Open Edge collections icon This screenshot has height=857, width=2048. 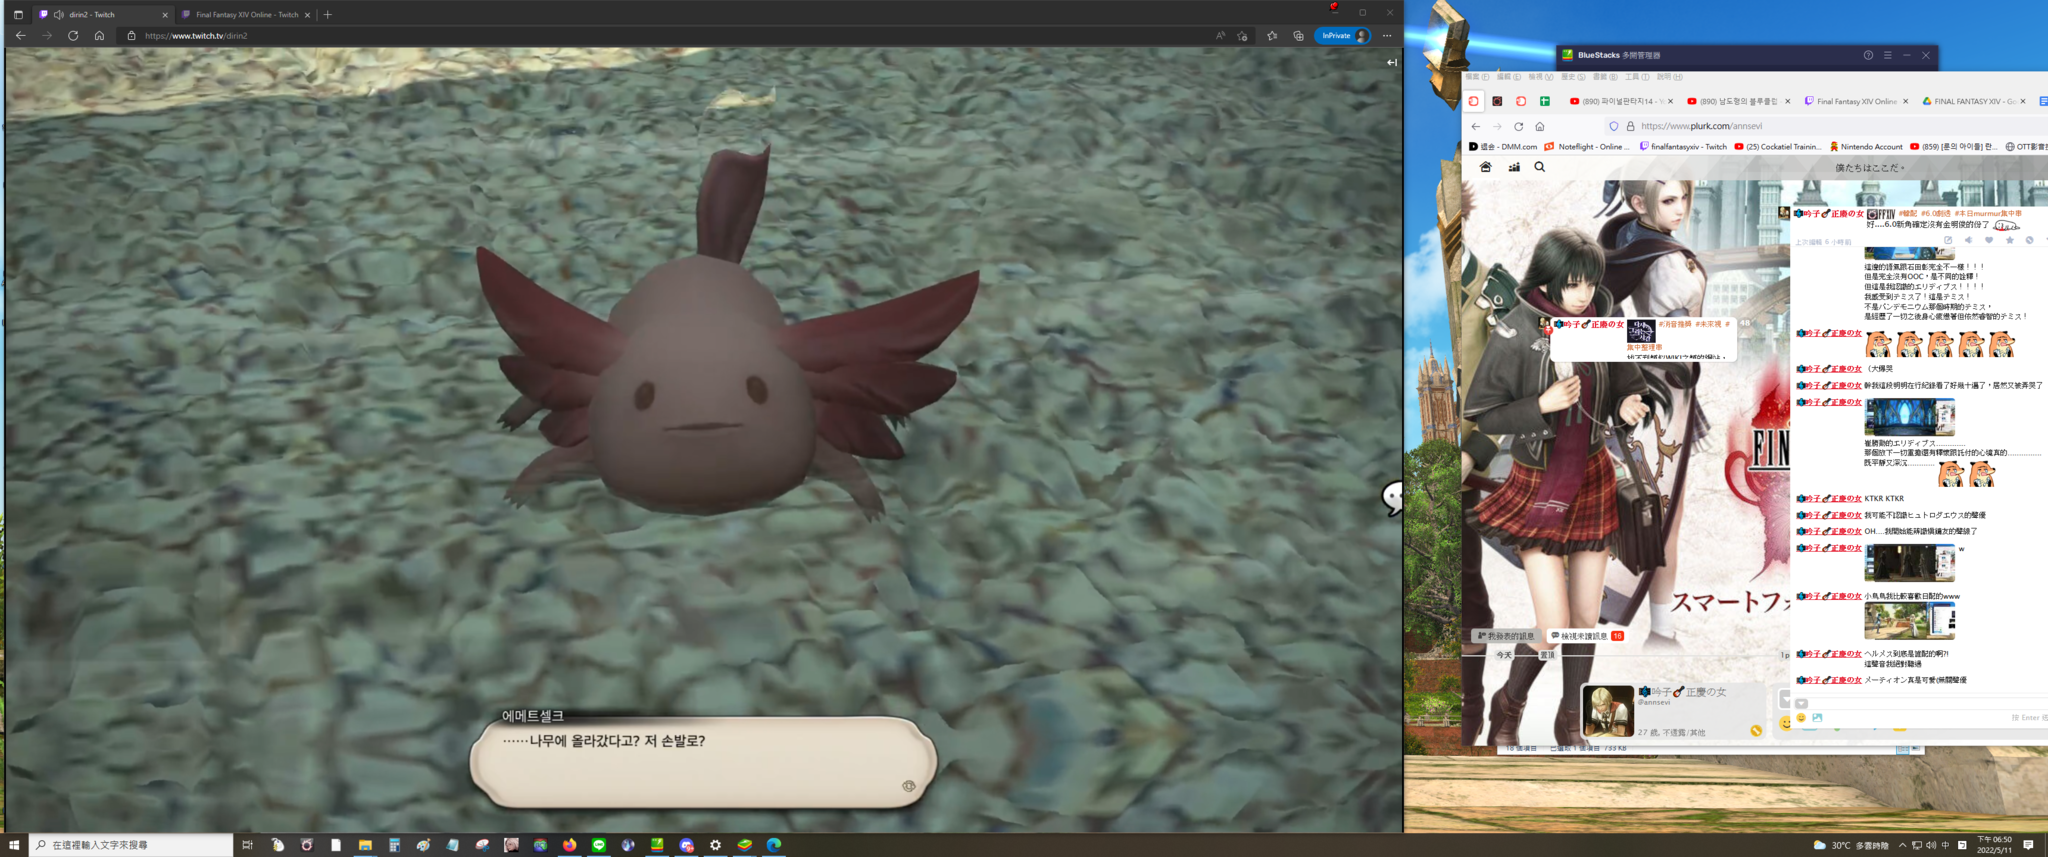pyautogui.click(x=1298, y=36)
